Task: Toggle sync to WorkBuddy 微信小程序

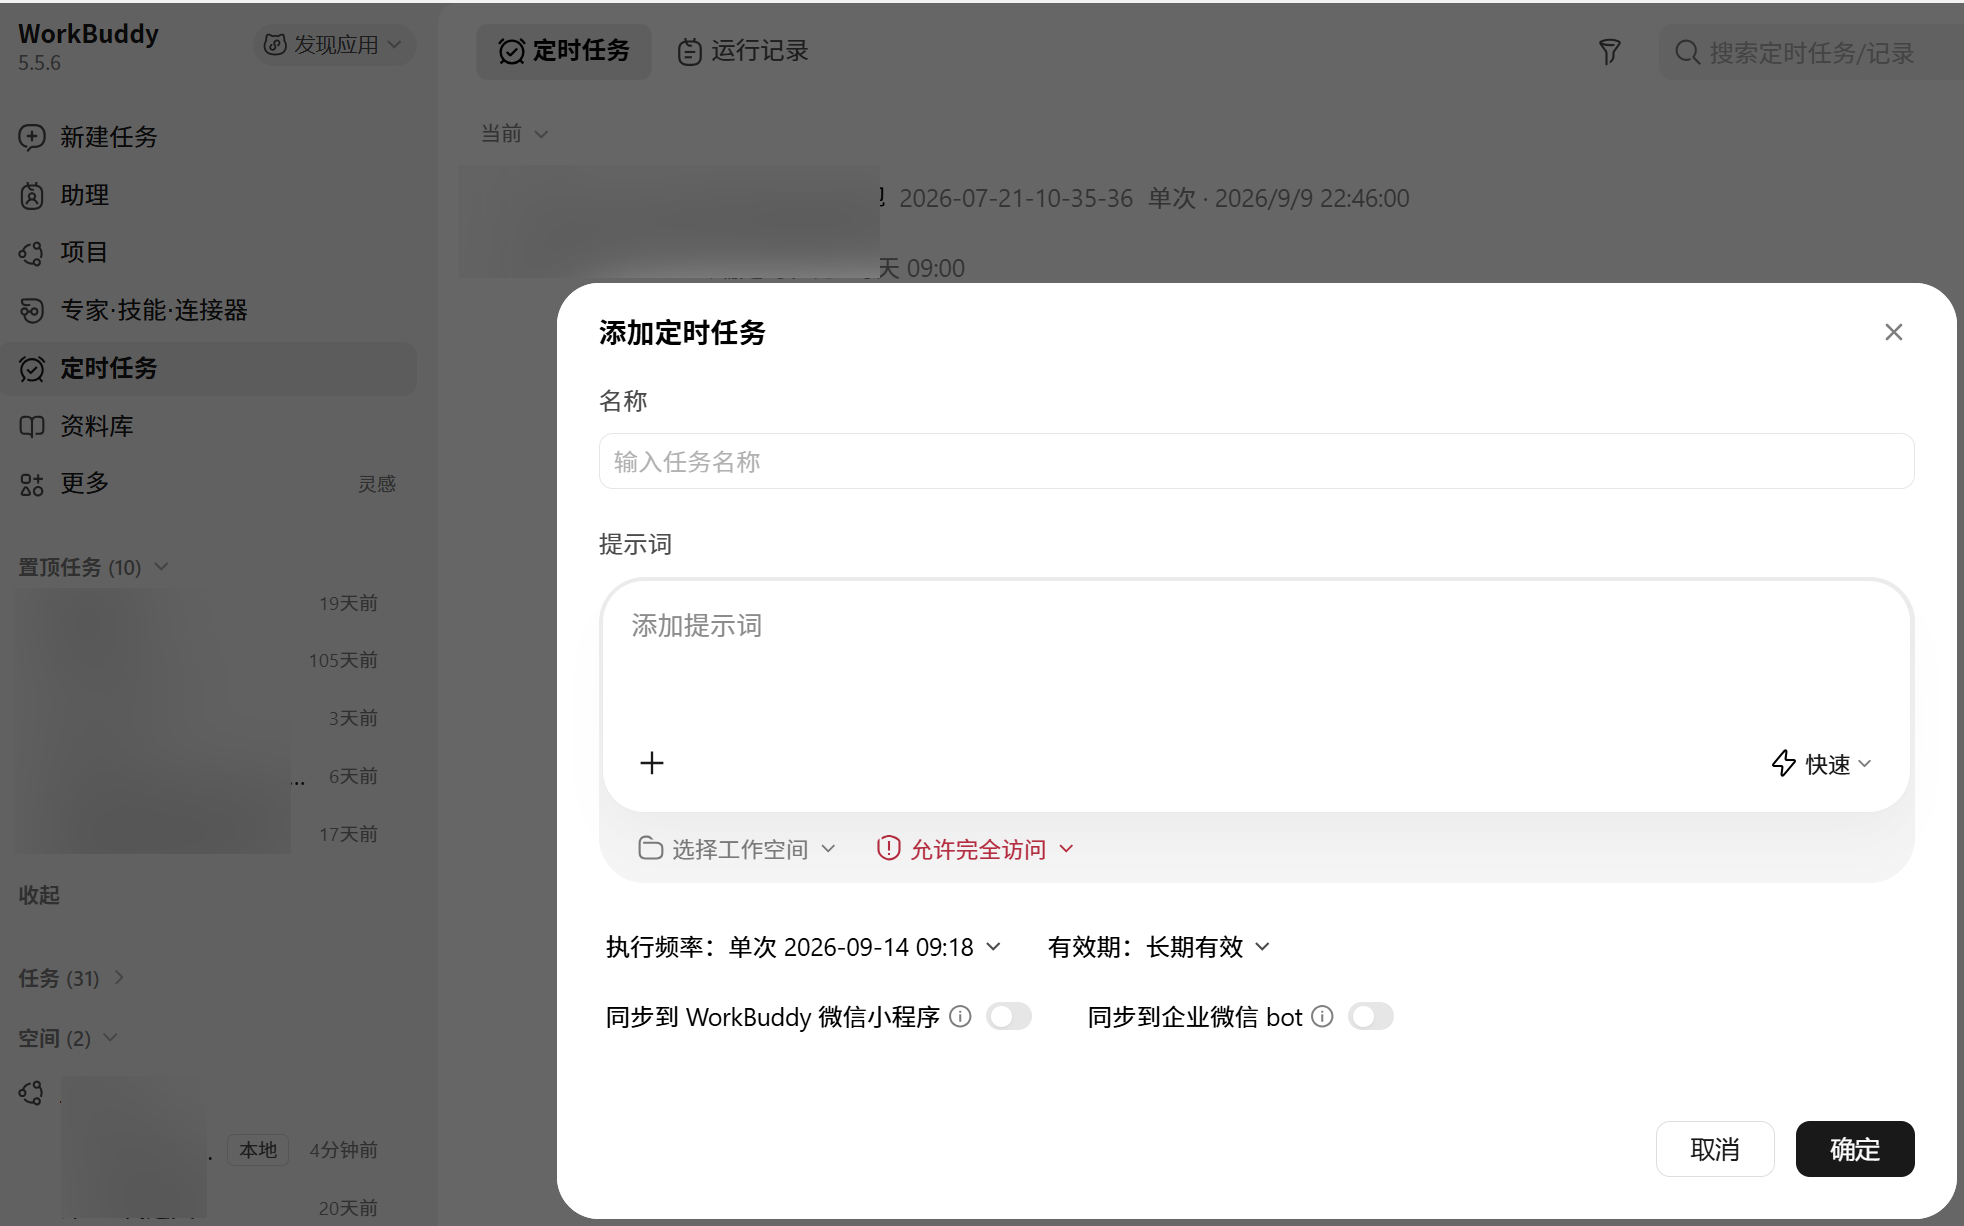Action: [1009, 1017]
